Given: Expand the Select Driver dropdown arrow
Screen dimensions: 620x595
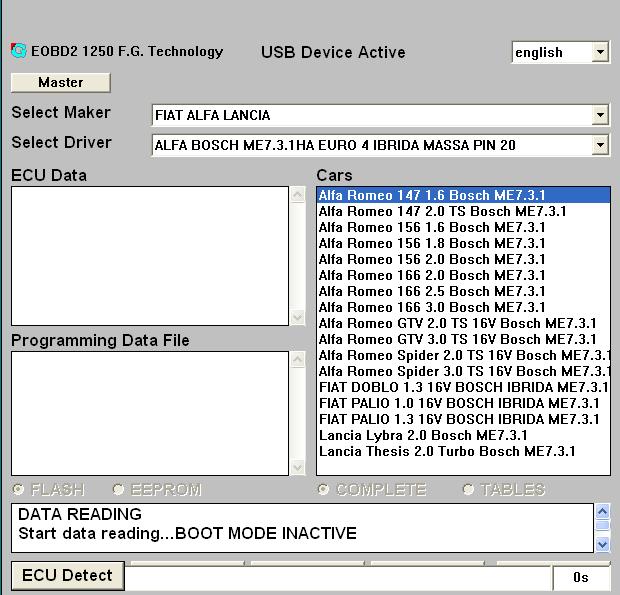Looking at the screenshot, I should (600, 145).
